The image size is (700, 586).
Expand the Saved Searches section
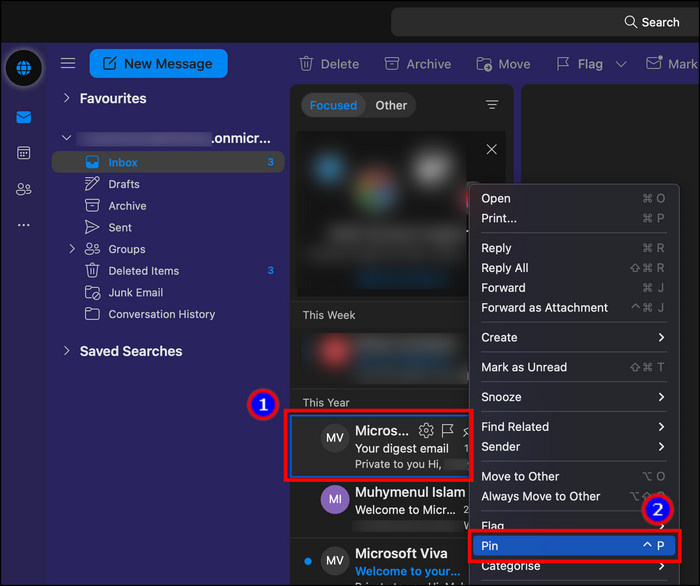point(67,351)
